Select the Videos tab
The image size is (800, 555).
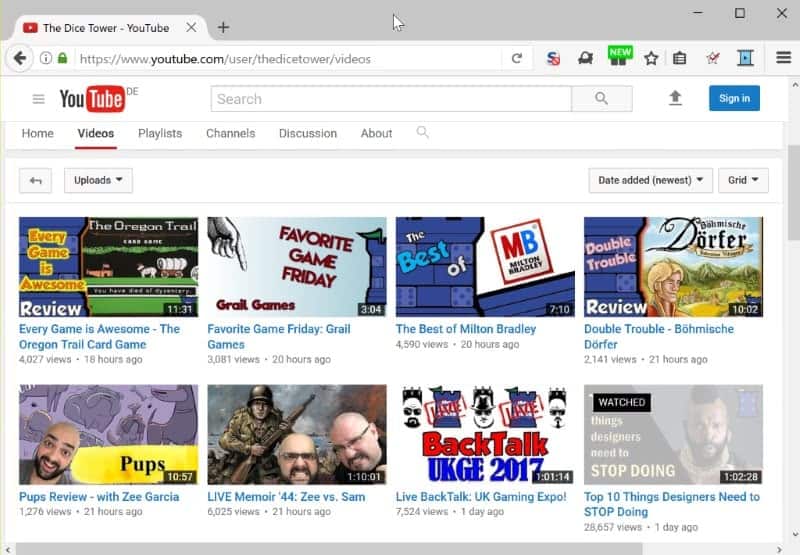click(96, 134)
